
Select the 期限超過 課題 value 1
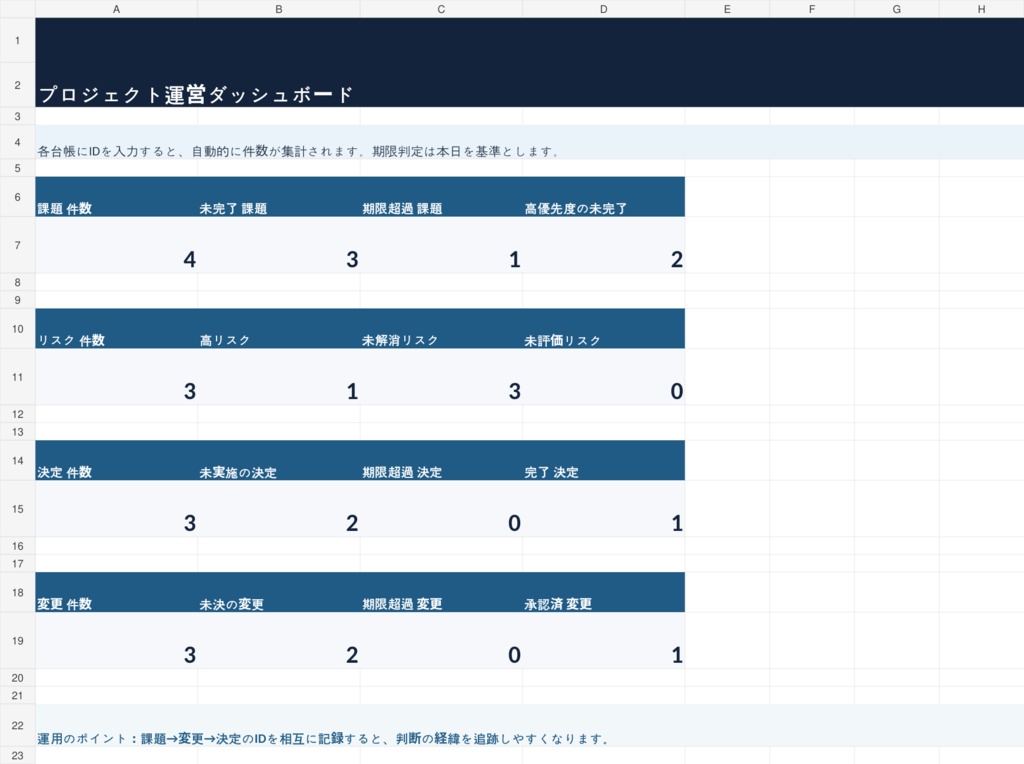441,245
